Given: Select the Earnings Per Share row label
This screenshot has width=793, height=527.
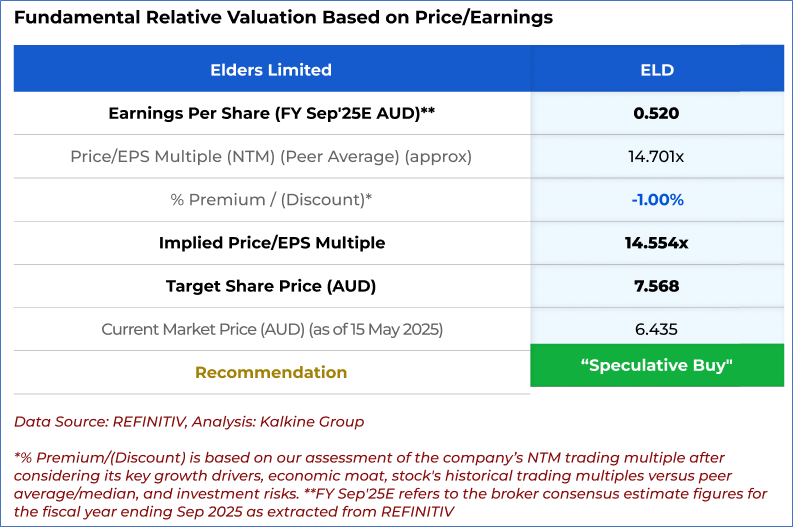Looking at the screenshot, I should (271, 113).
